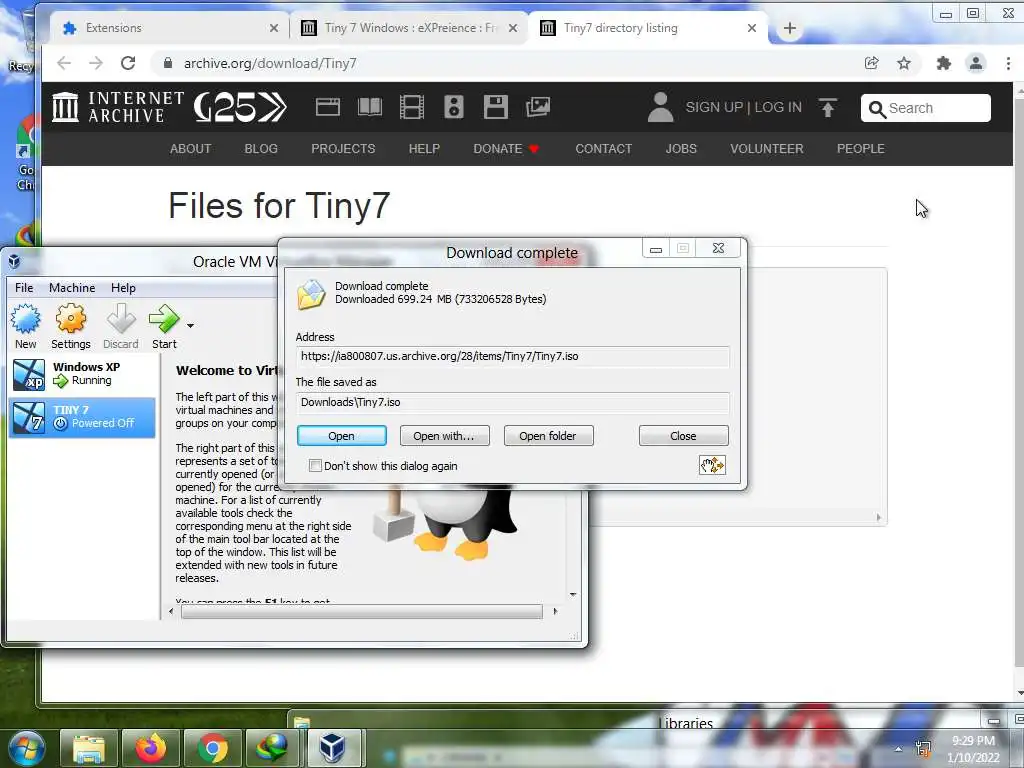Click the LOG IN link

(778, 107)
